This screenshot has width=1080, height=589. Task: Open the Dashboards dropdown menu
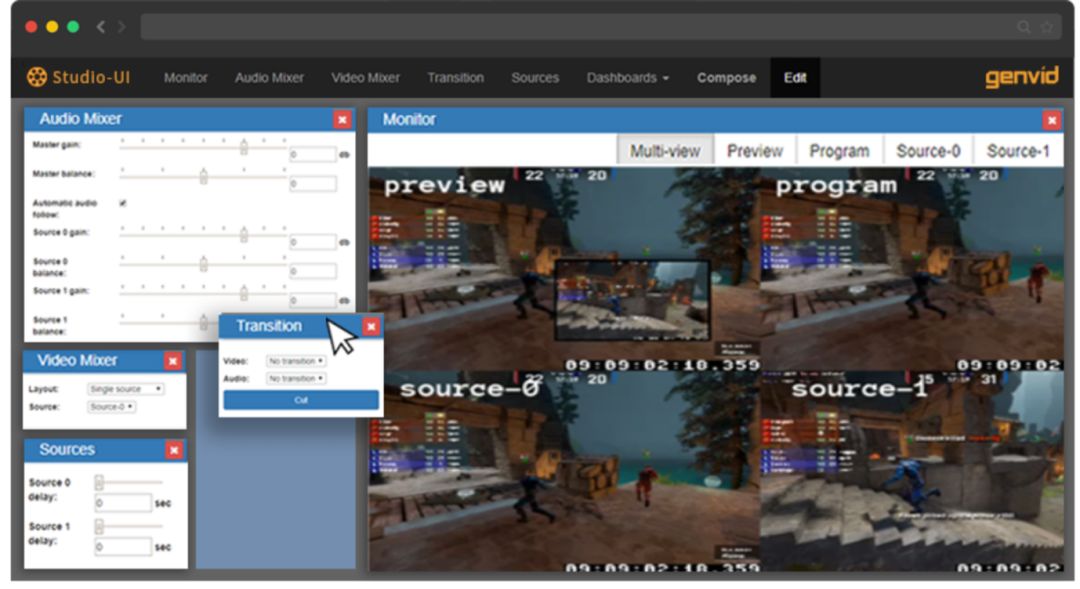(x=627, y=78)
